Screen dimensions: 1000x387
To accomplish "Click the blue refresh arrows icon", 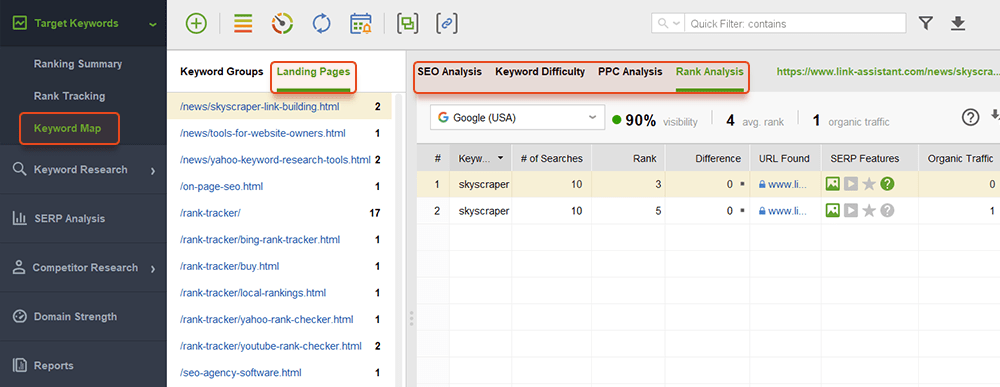I will coord(321,24).
